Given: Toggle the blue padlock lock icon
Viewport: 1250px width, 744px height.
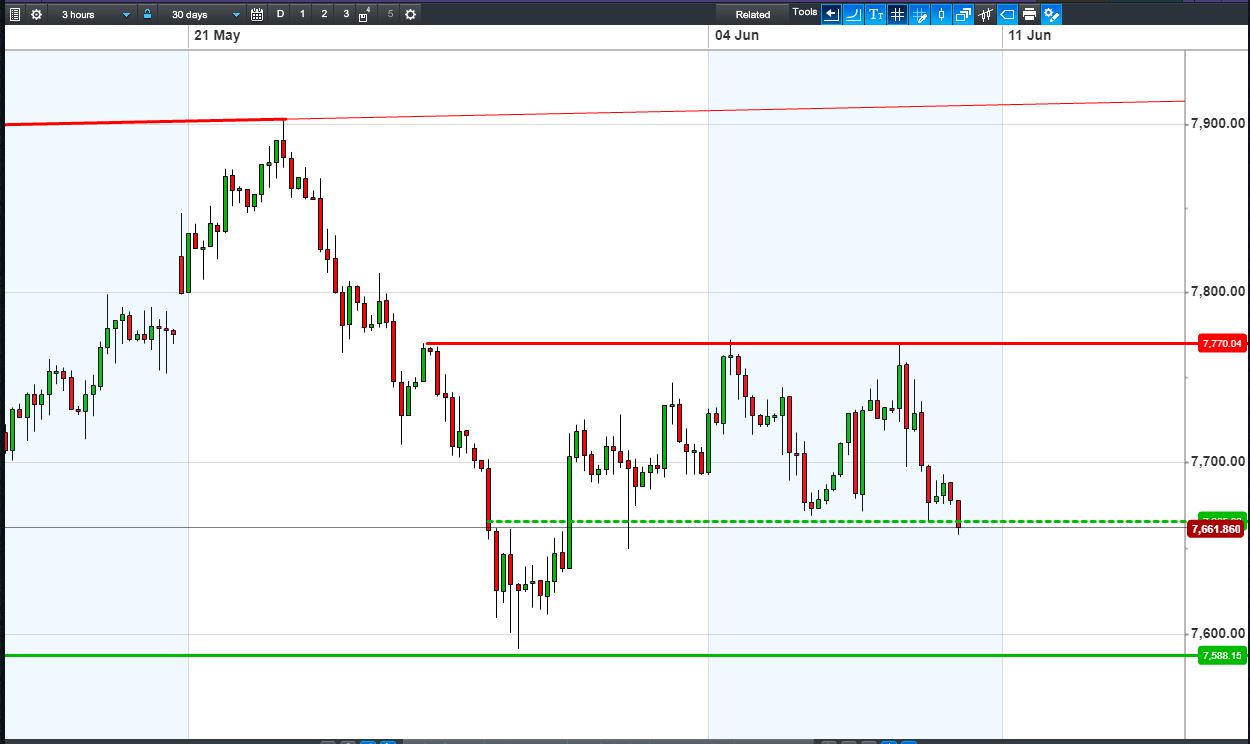Looking at the screenshot, I should pos(147,14).
